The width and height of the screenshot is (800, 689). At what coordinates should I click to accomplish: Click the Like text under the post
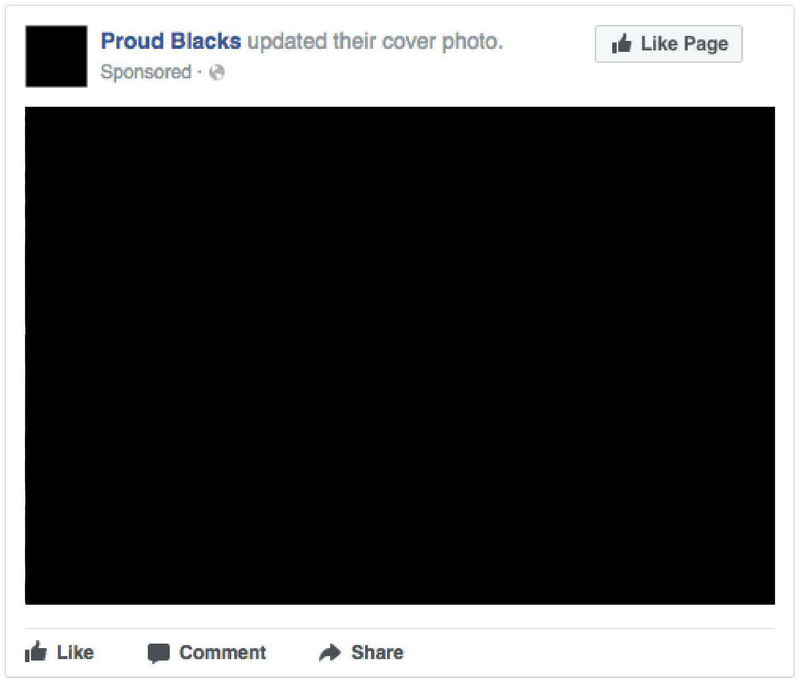(x=75, y=652)
